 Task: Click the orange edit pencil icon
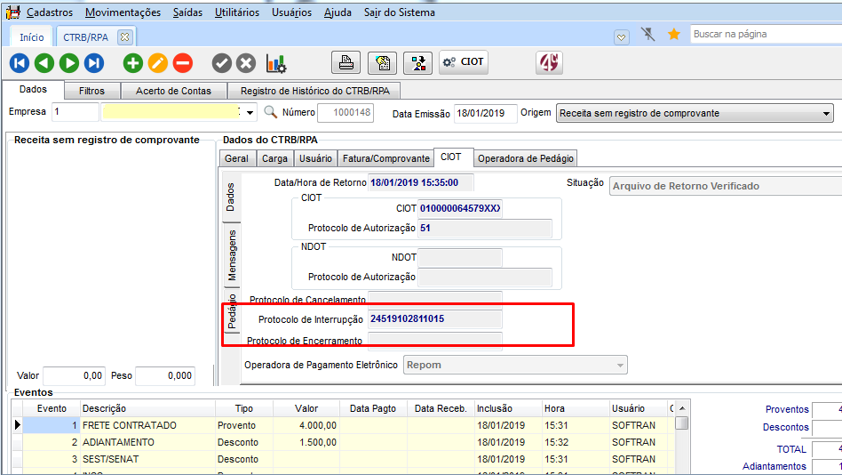pyautogui.click(x=157, y=63)
